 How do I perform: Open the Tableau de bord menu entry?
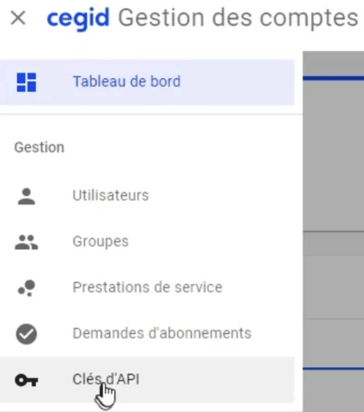click(x=147, y=82)
